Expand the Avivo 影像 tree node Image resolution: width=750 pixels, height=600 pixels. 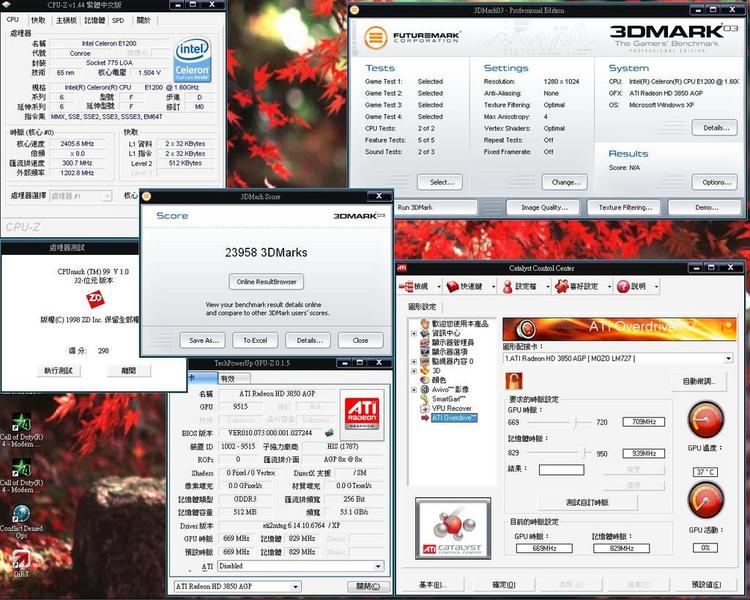click(x=414, y=389)
